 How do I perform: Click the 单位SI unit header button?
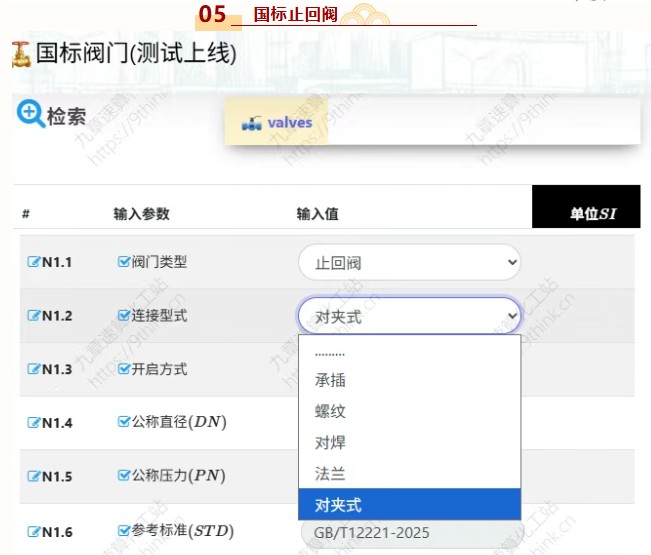click(591, 213)
